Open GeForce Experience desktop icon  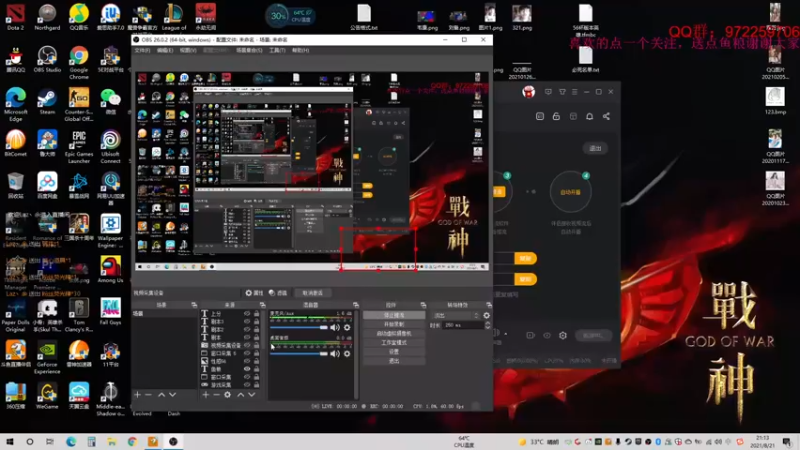(47, 357)
